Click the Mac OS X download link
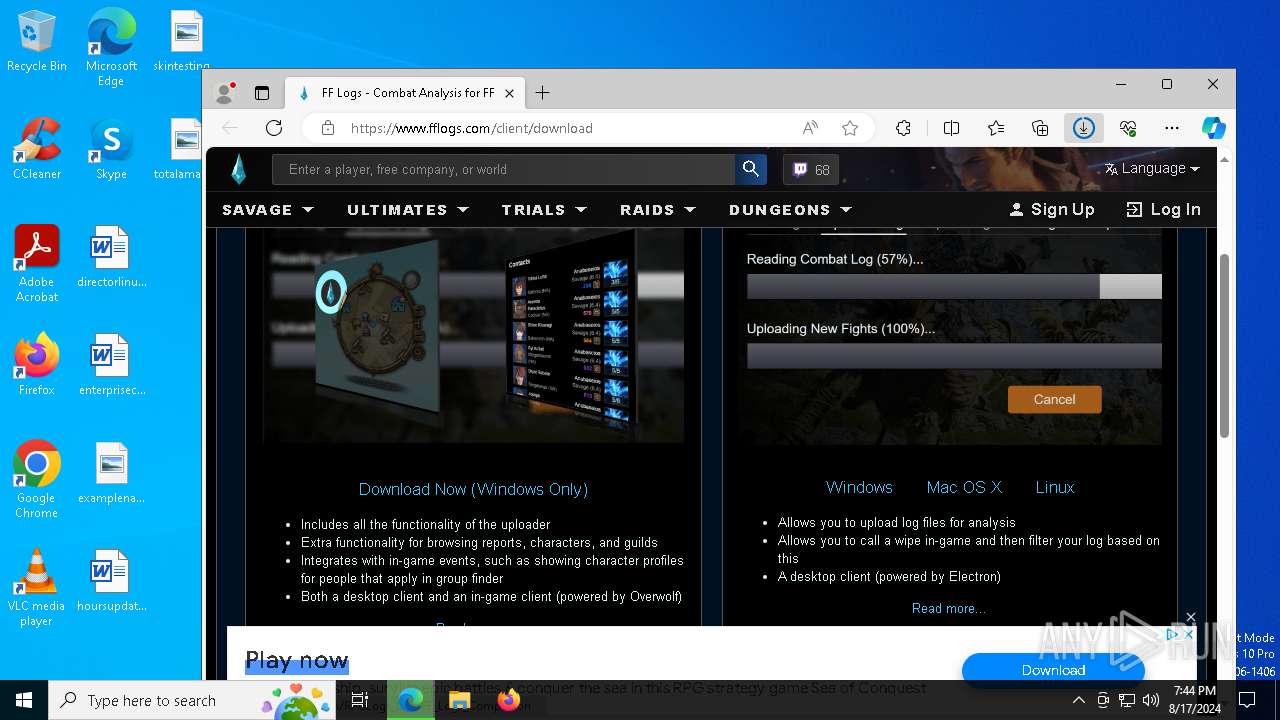 (x=964, y=487)
